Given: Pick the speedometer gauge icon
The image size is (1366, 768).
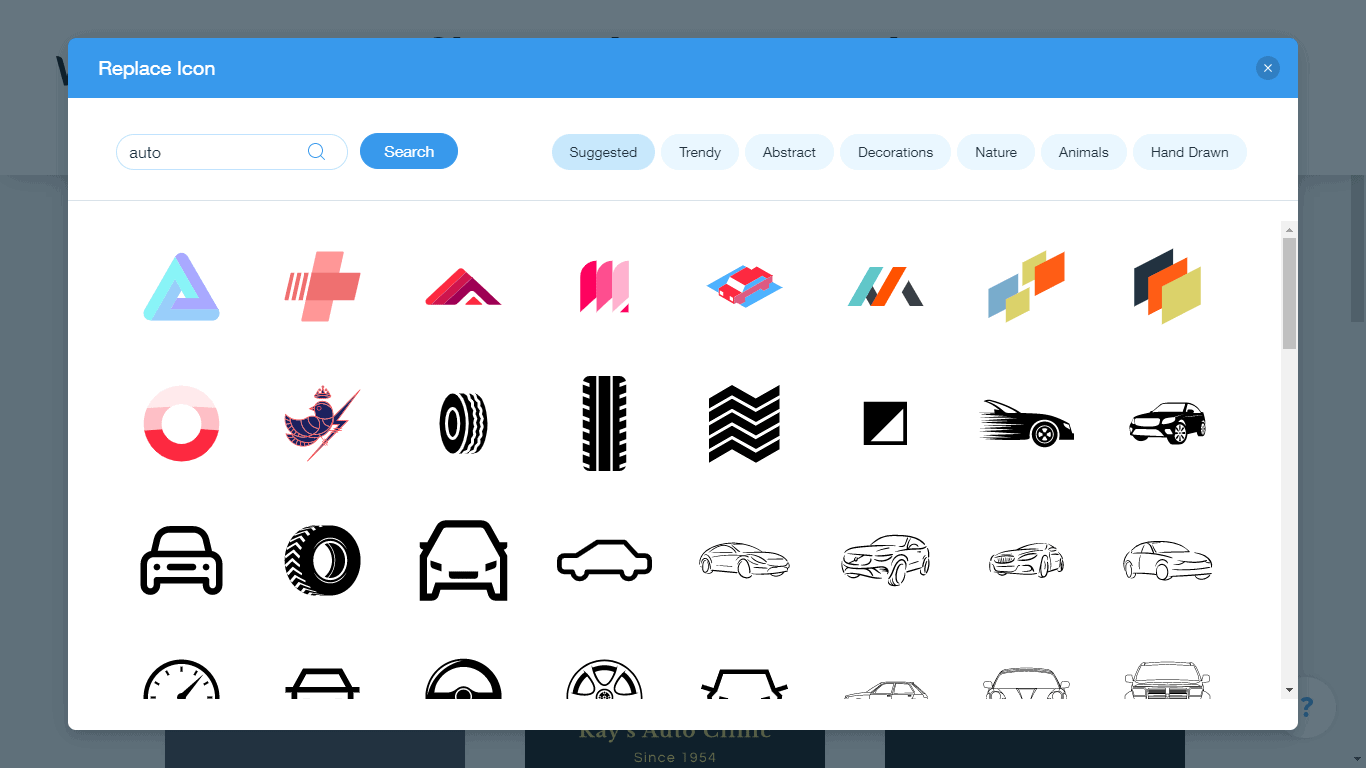Looking at the screenshot, I should 181,679.
